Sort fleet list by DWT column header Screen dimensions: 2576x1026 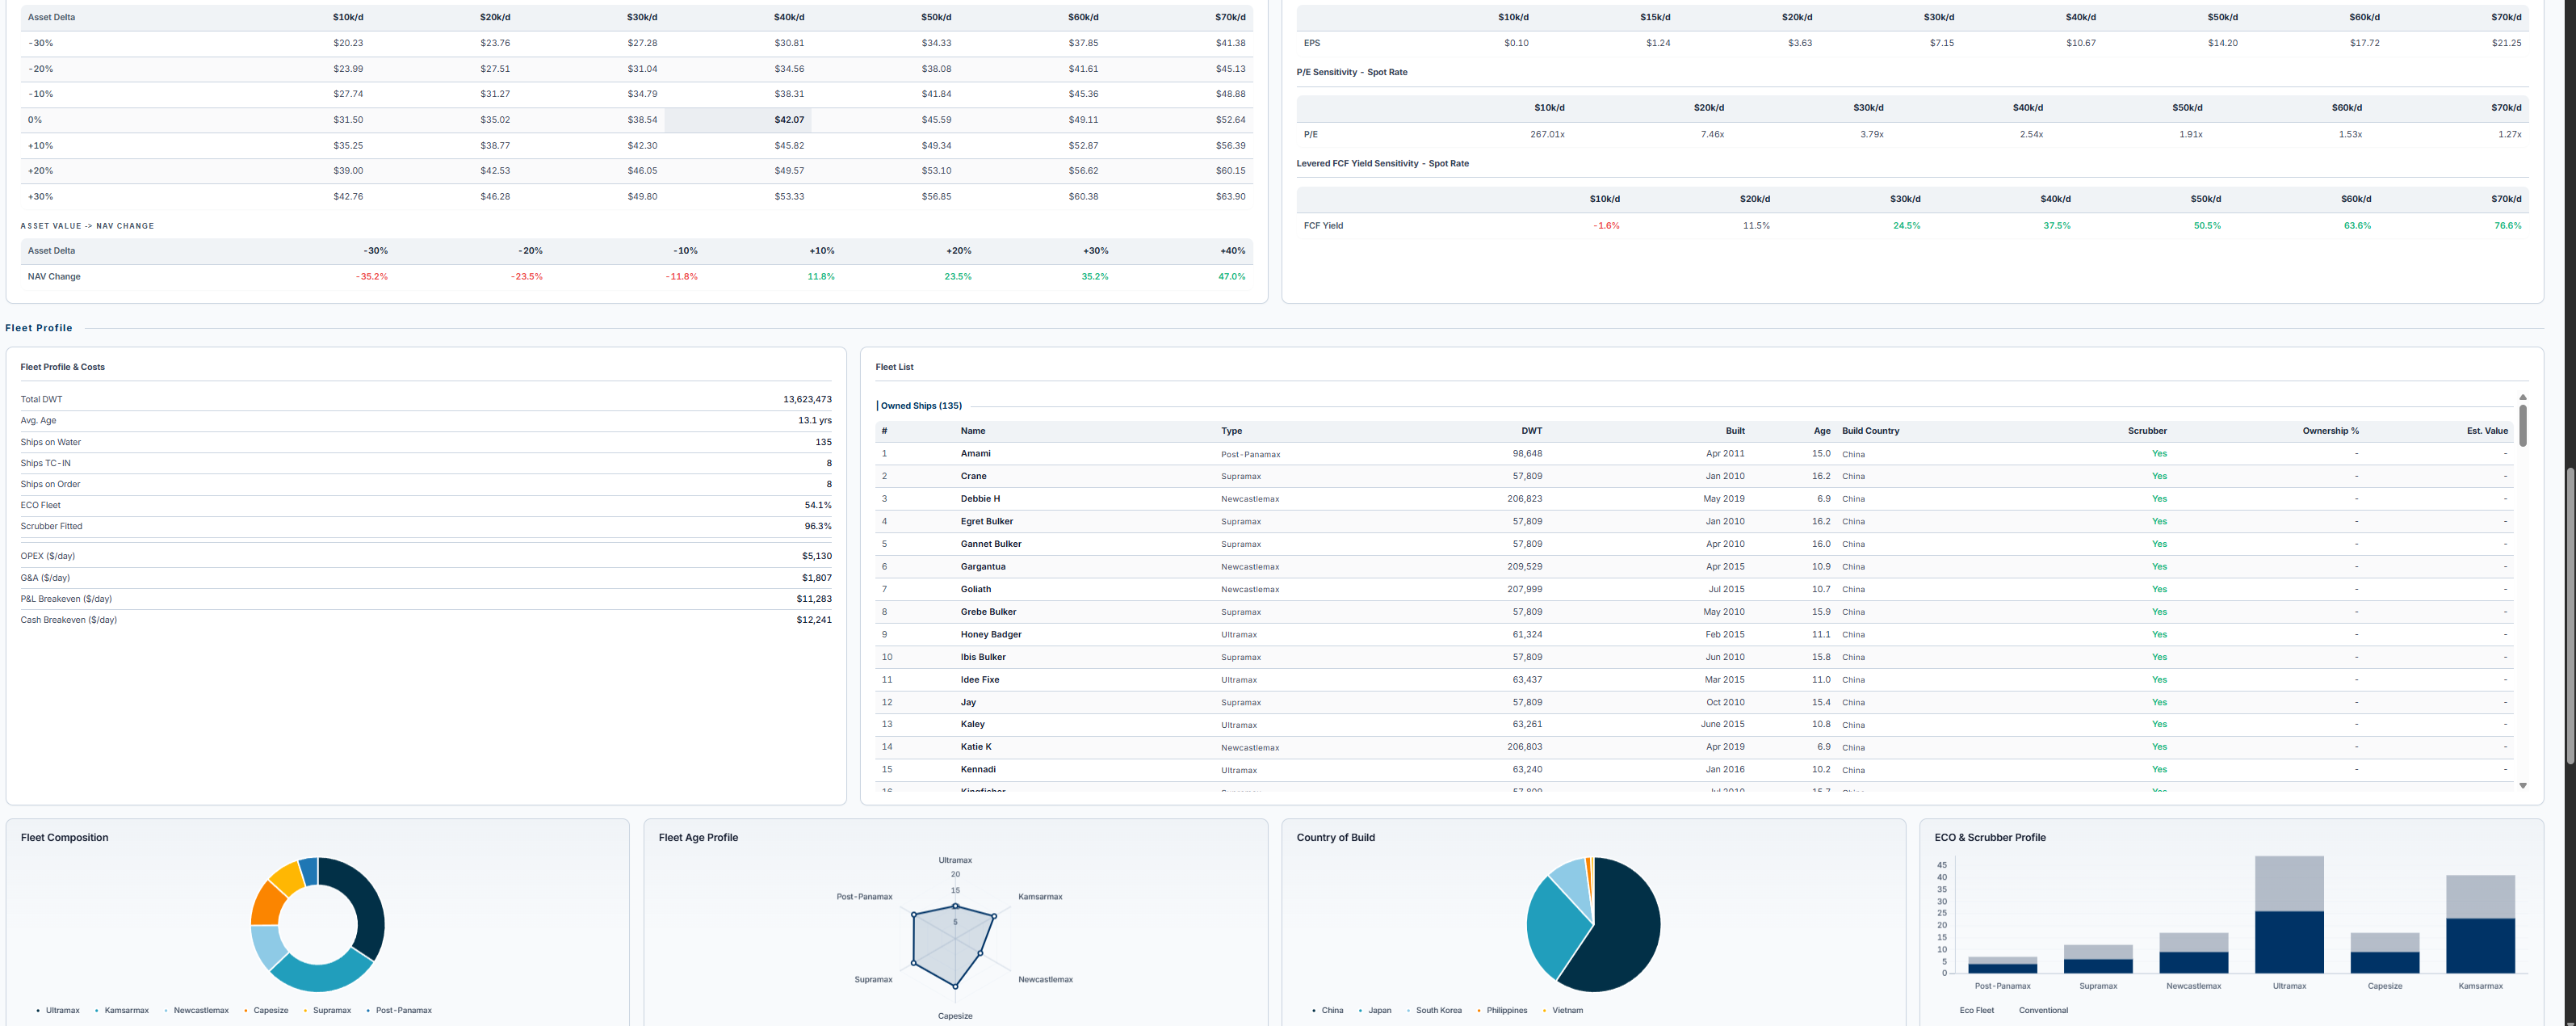1531,431
